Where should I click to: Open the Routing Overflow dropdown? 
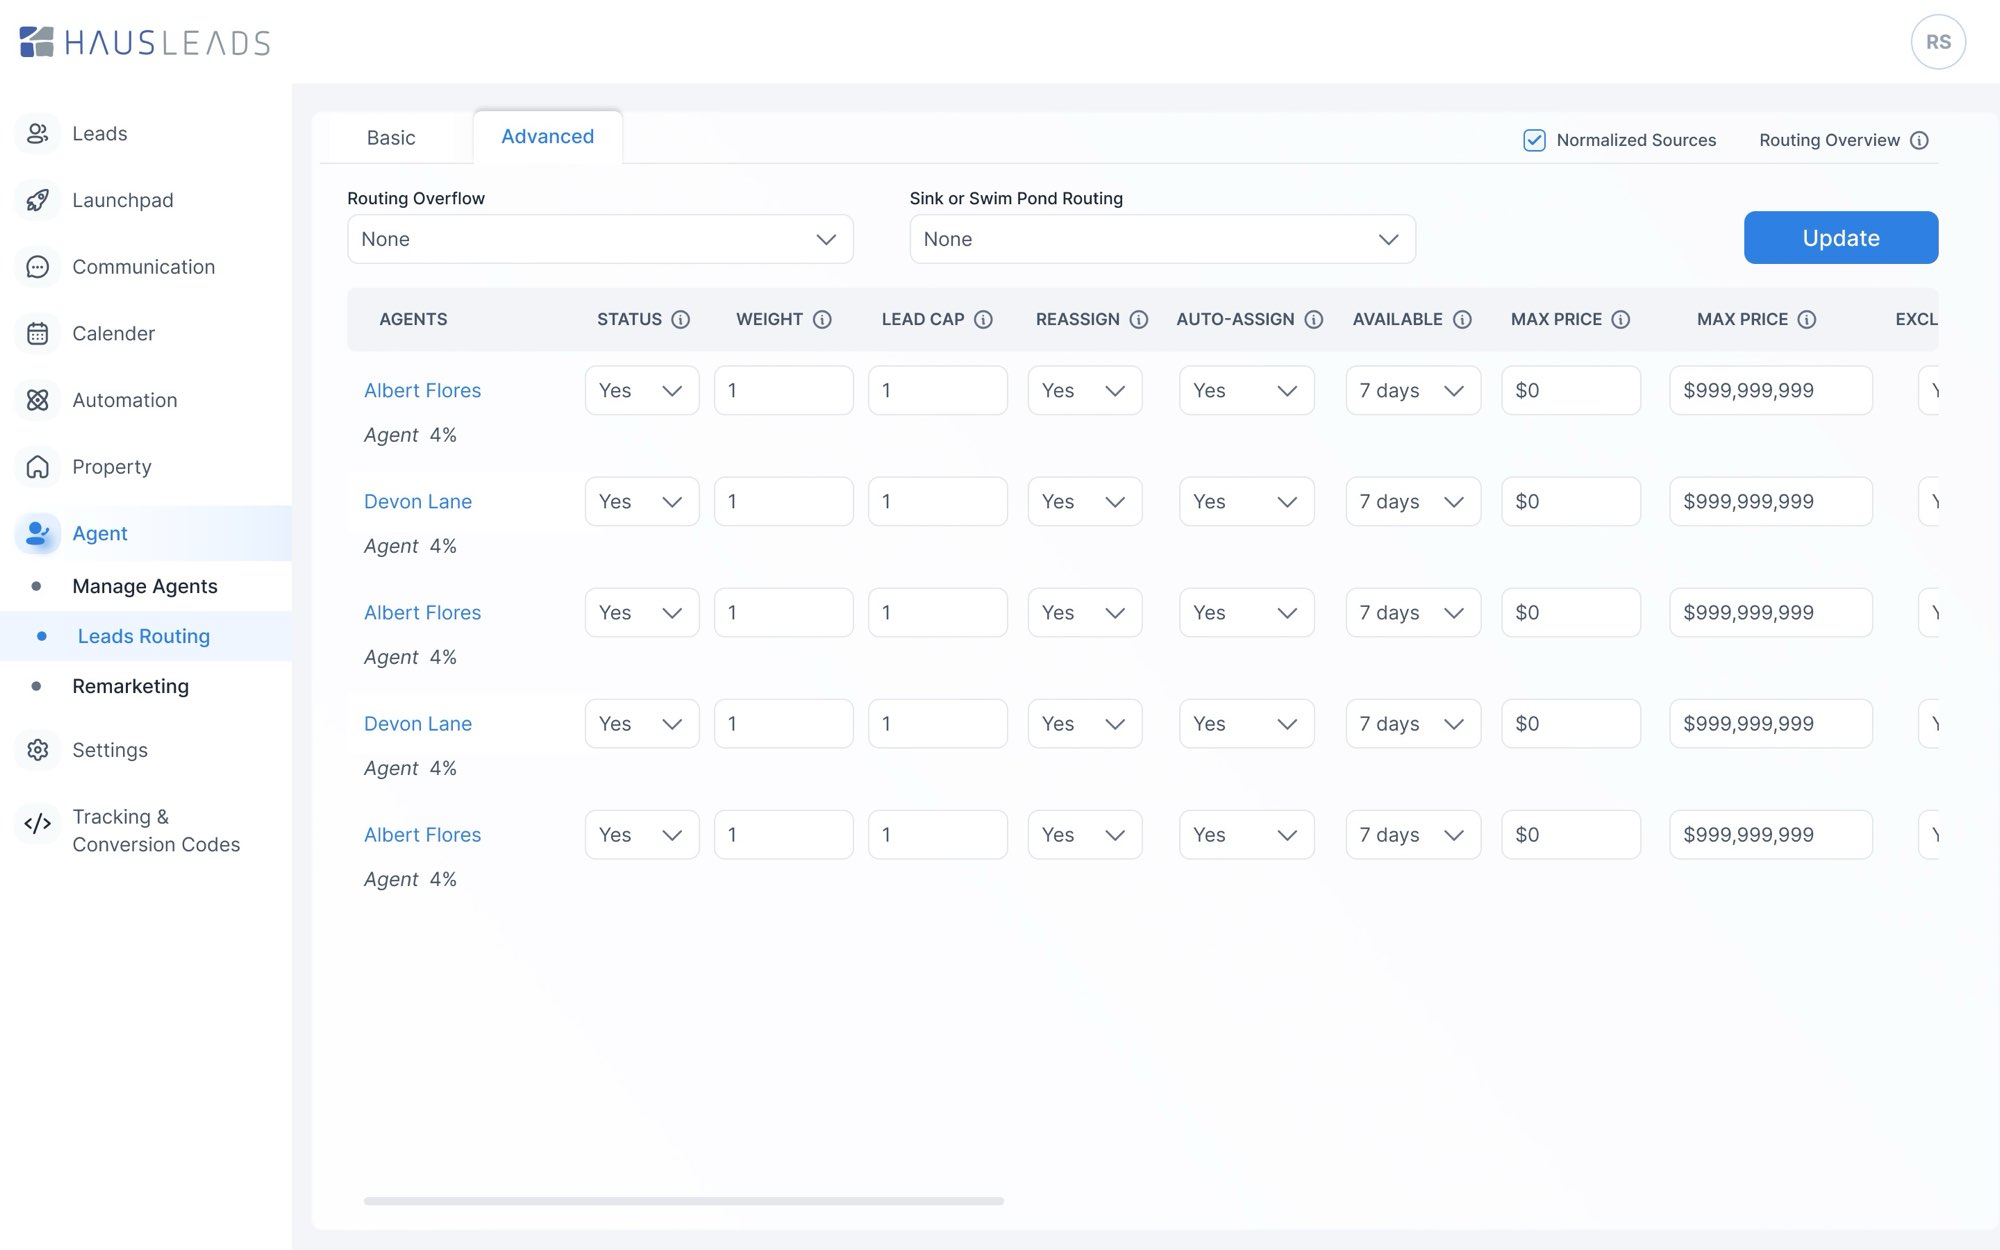[x=600, y=239]
